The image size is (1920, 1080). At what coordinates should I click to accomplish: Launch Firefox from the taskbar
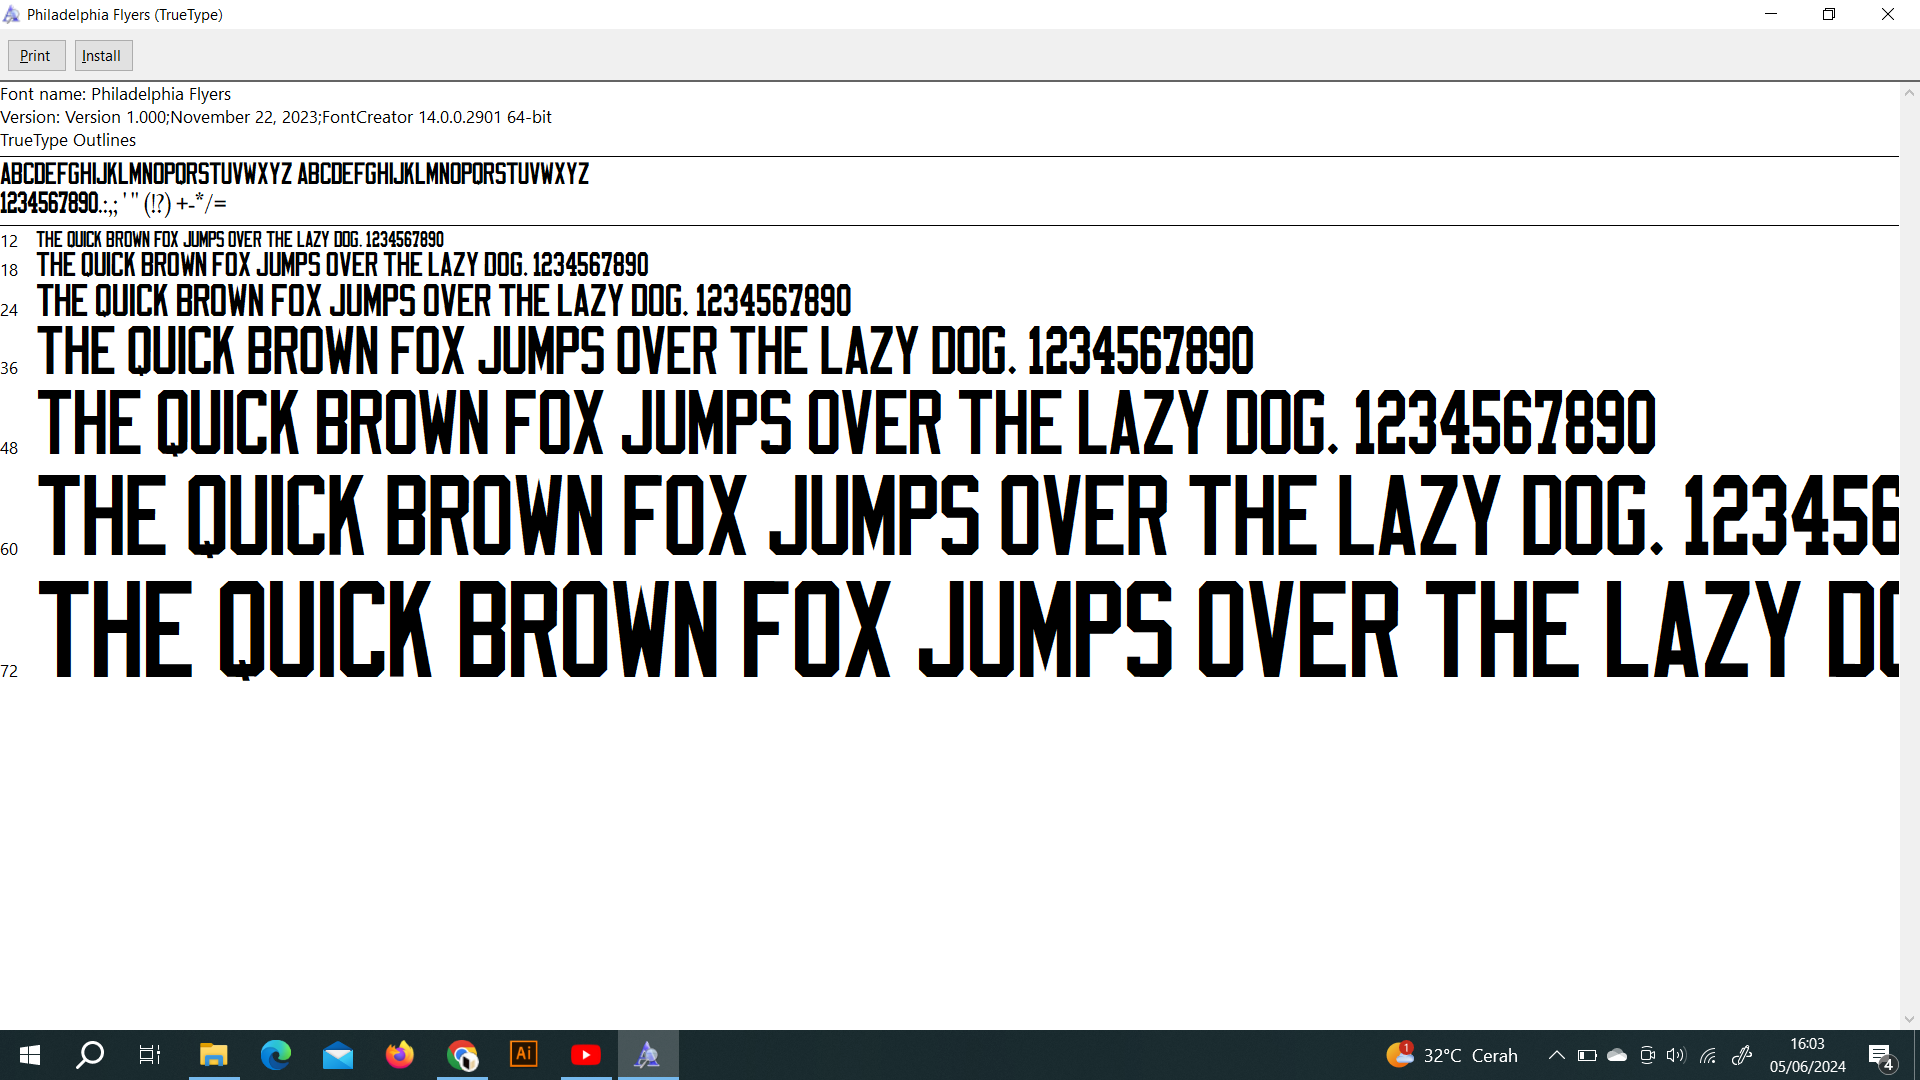pyautogui.click(x=400, y=1055)
